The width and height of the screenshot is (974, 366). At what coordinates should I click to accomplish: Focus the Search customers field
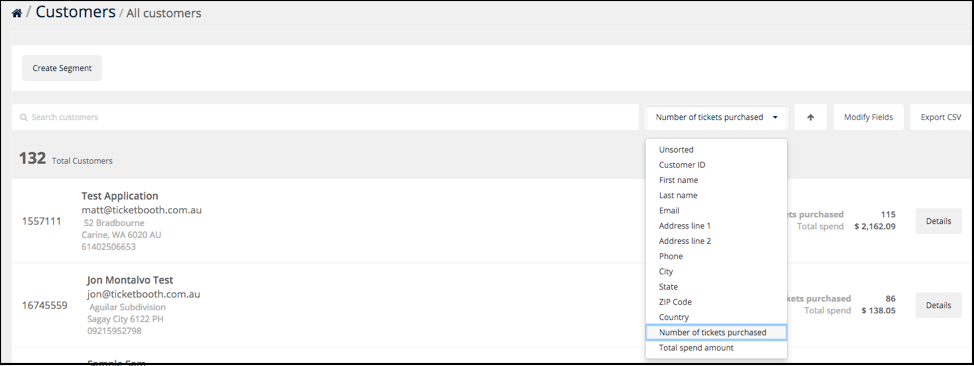pyautogui.click(x=325, y=117)
